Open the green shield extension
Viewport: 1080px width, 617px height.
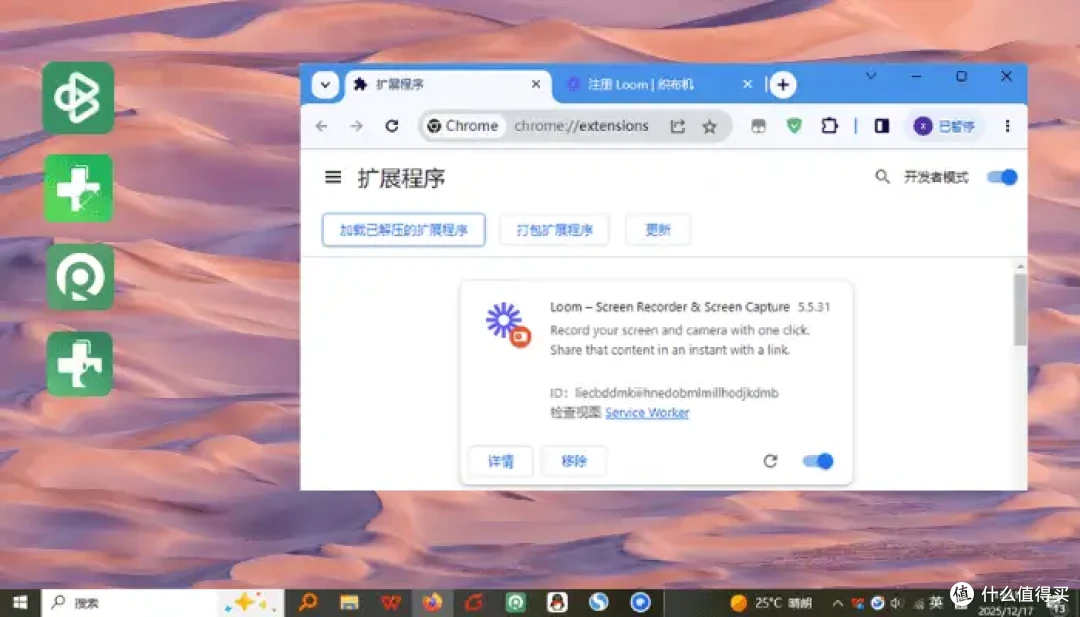pyautogui.click(x=794, y=125)
